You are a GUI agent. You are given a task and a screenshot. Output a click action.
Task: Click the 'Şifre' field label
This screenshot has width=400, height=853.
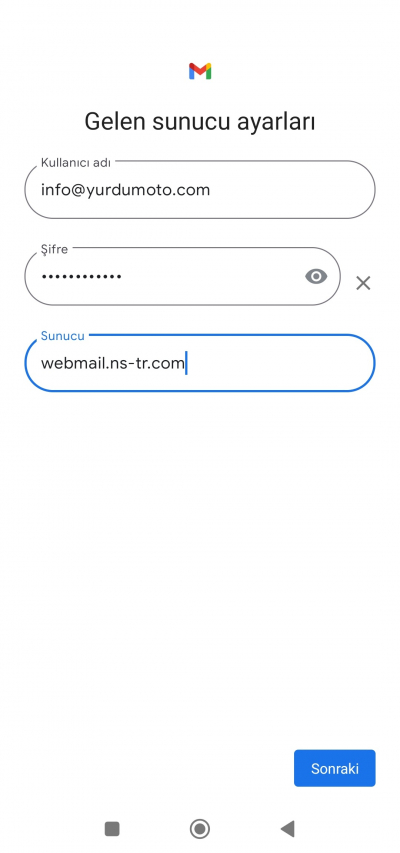pyautogui.click(x=54, y=249)
